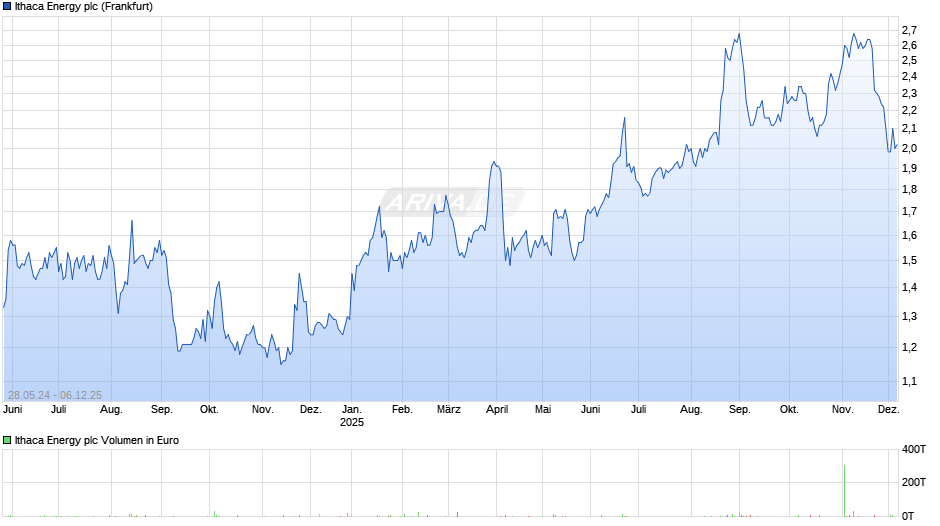The image size is (940, 526).
Task: Click the '2,5' price axis value
Action: point(909,61)
